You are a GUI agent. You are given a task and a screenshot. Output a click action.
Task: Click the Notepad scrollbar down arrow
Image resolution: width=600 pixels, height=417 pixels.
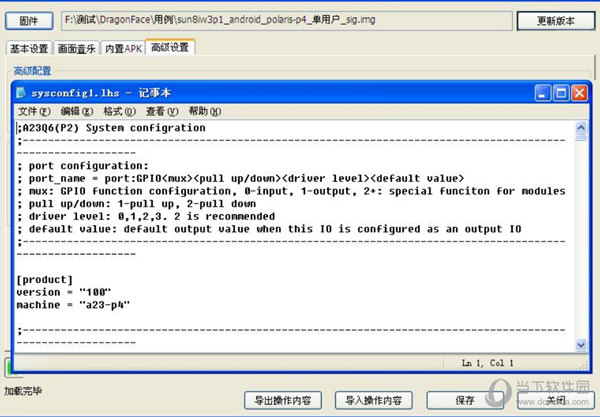581,345
